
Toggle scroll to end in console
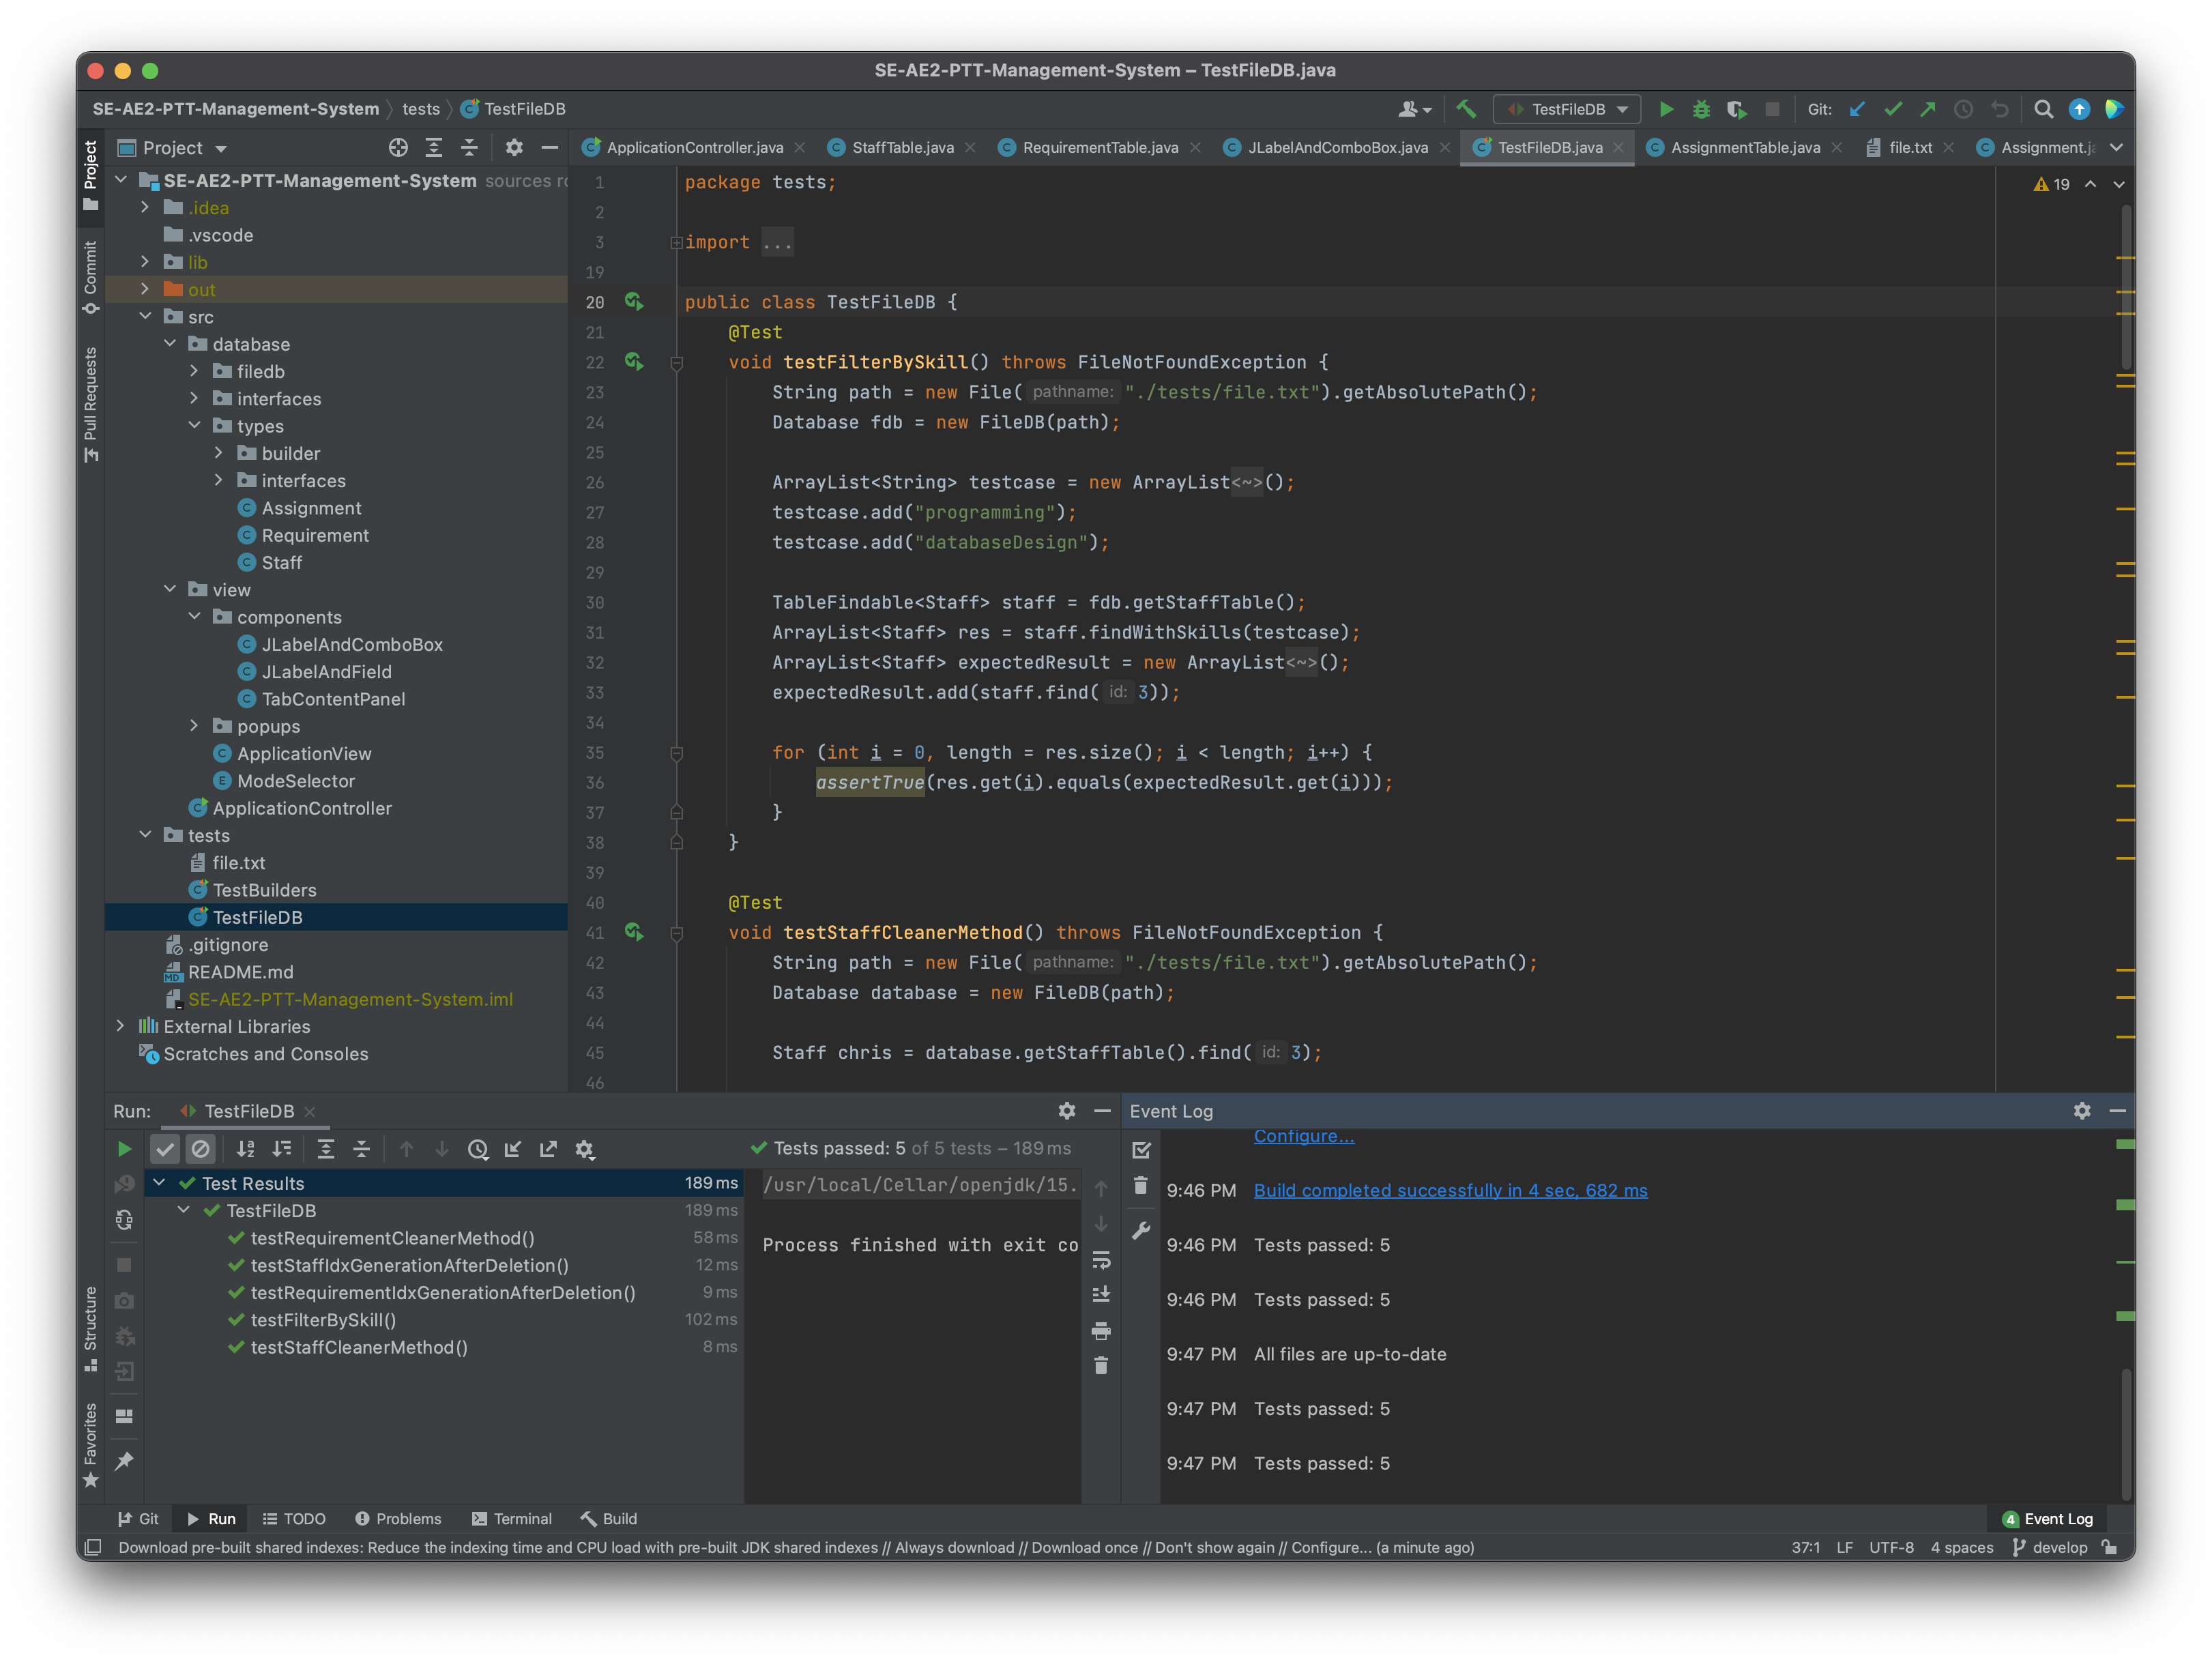1101,1295
